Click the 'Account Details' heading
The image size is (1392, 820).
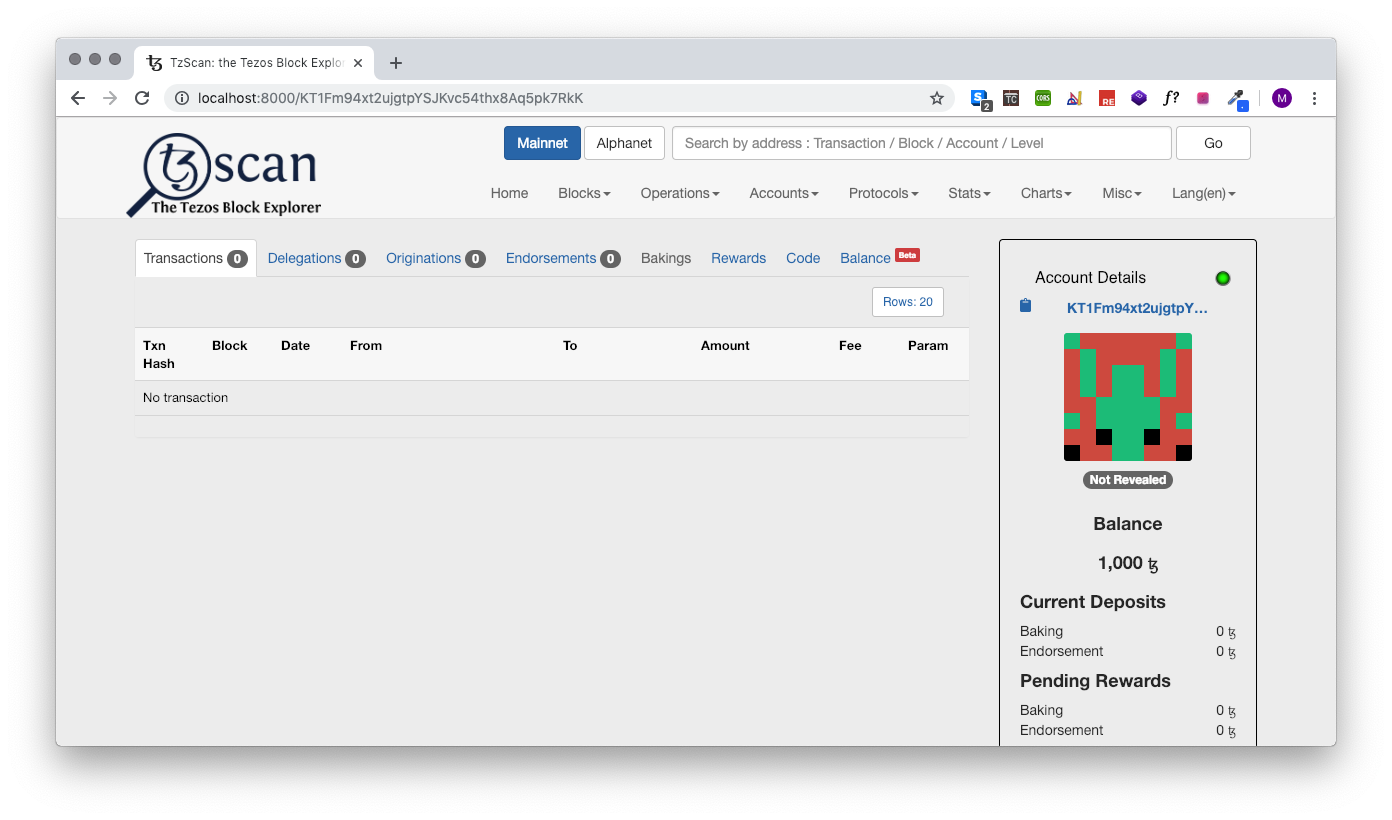[x=1090, y=278]
